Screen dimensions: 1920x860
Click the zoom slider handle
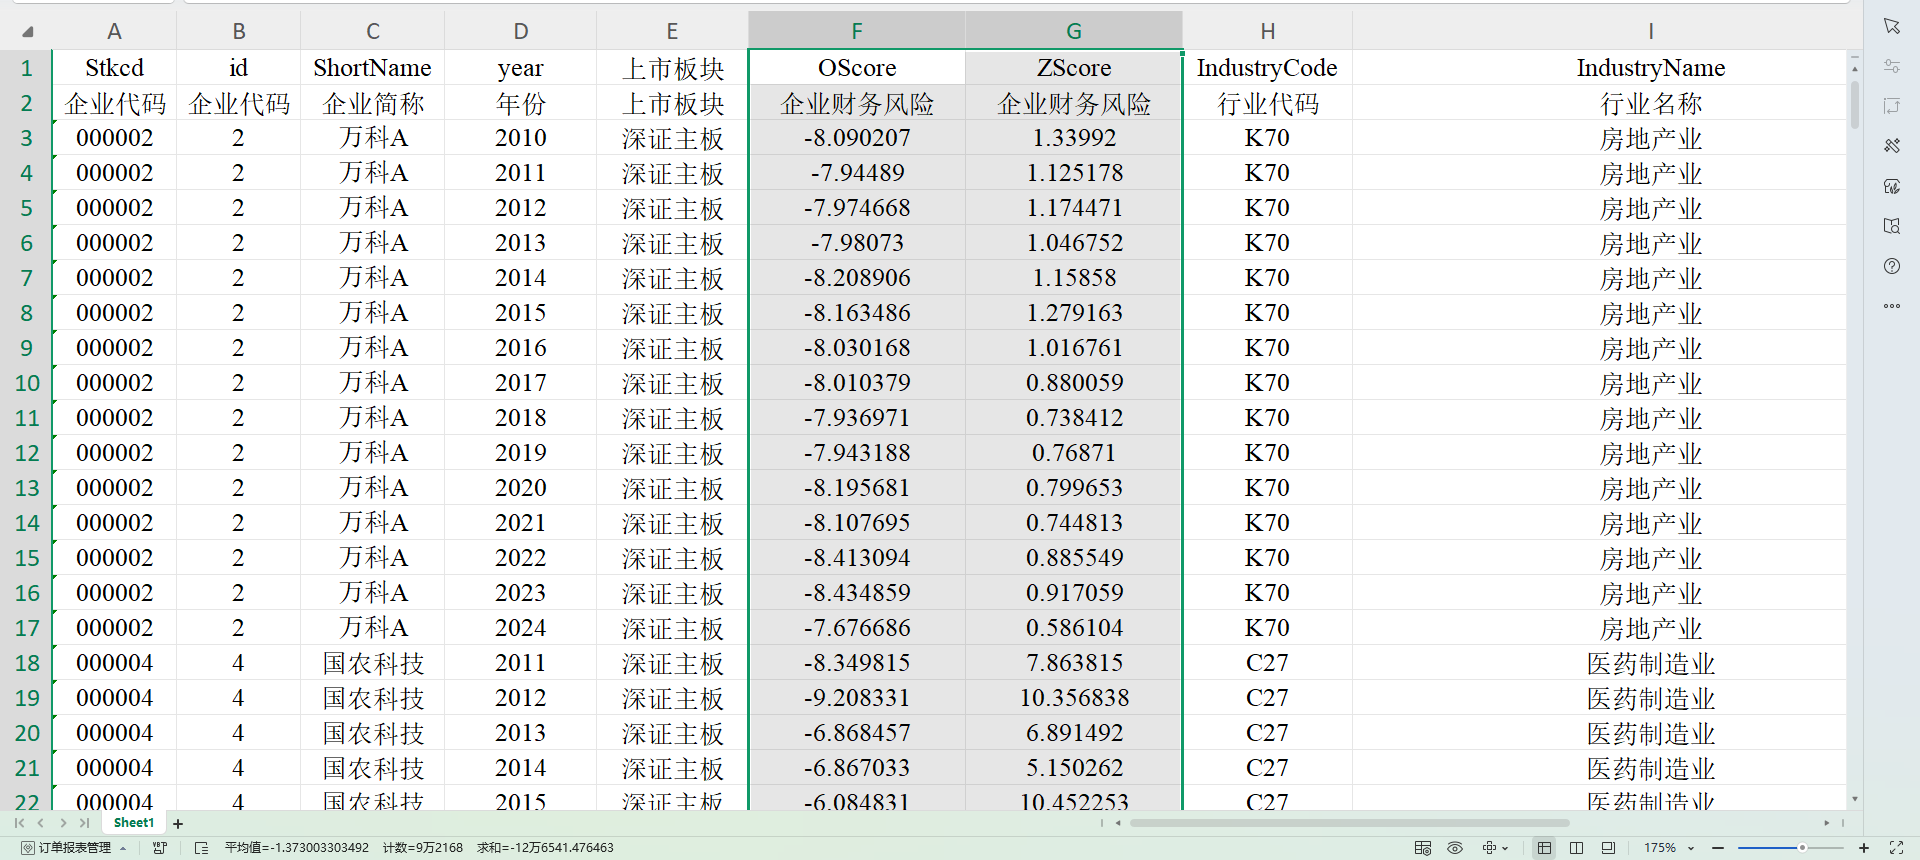click(1802, 848)
